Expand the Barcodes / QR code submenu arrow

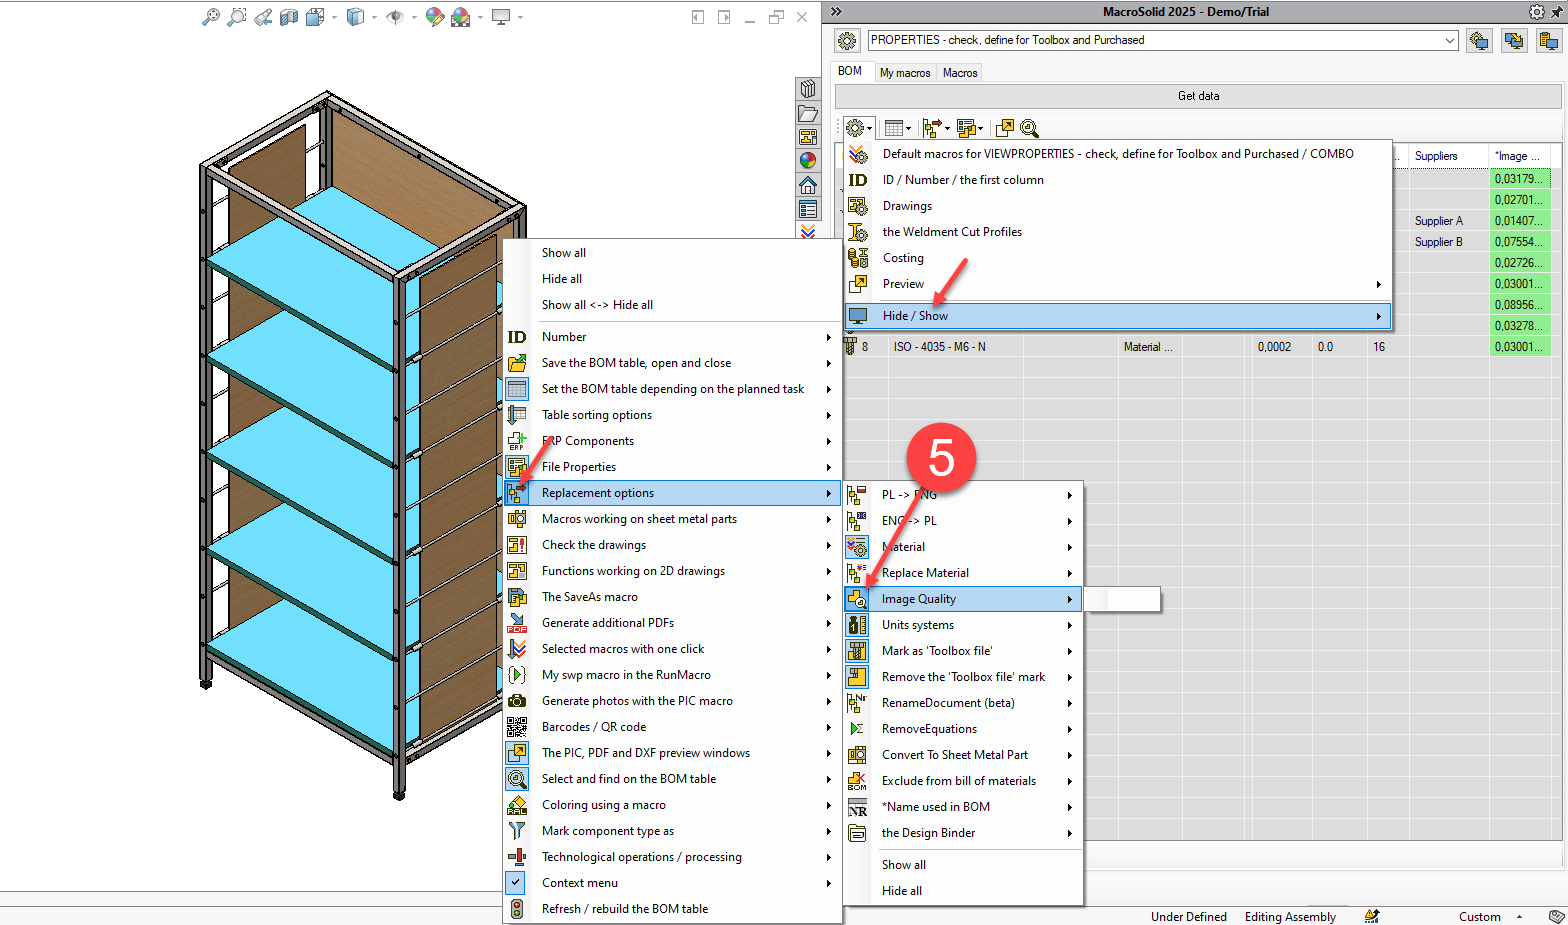(x=828, y=727)
